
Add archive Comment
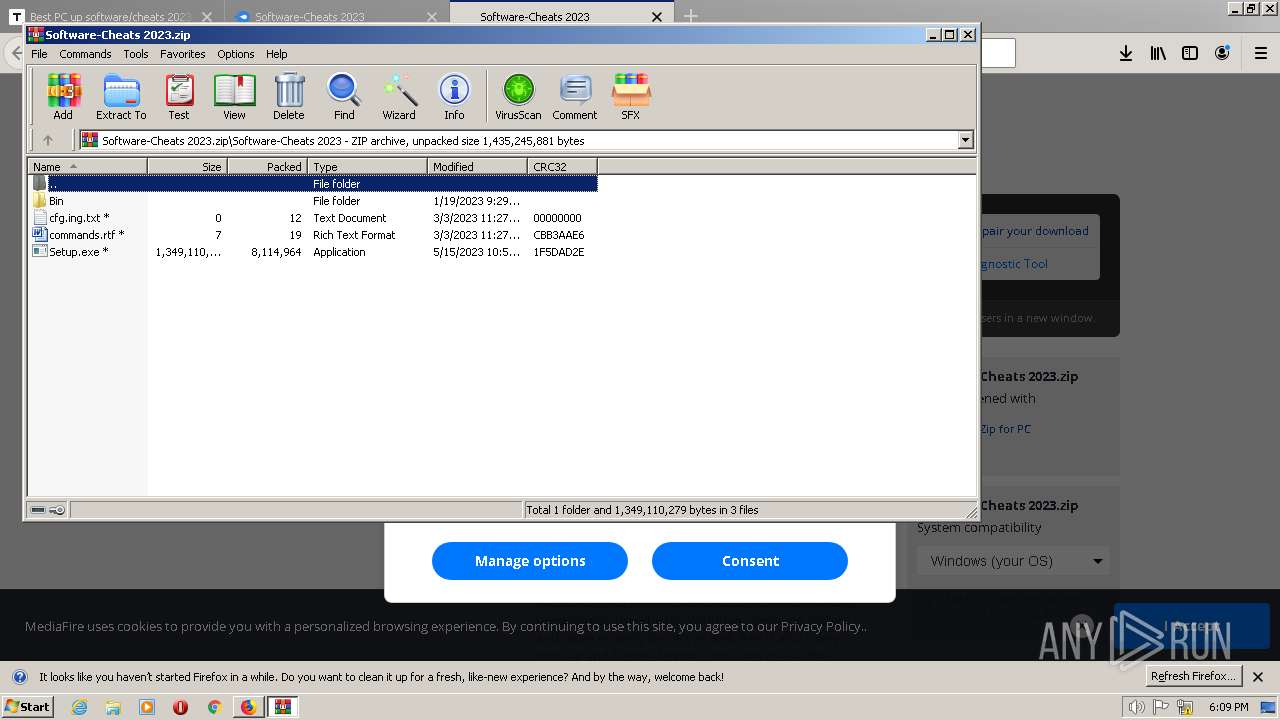(575, 97)
